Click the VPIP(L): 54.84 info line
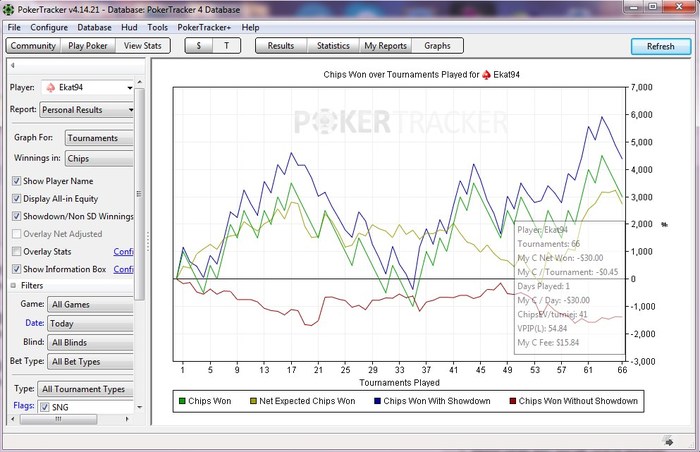The height and width of the screenshot is (452, 700). pos(542,328)
